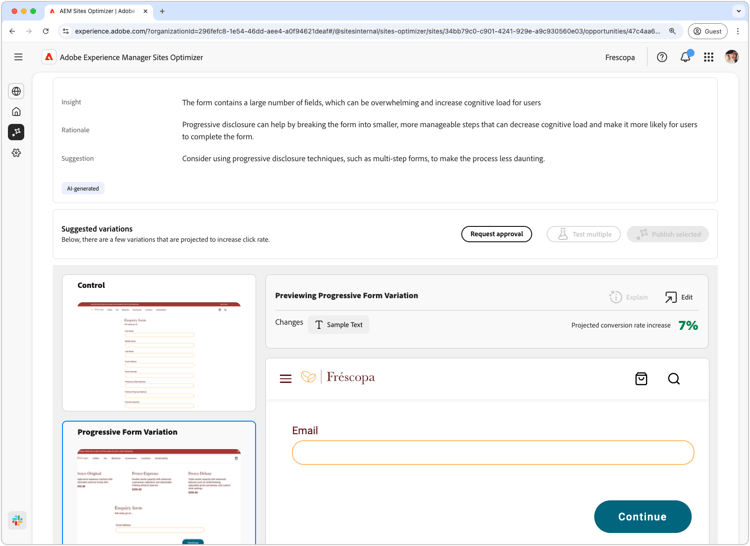Image resolution: width=750 pixels, height=546 pixels.
Task: Click the Rationale label
Action: (75, 130)
